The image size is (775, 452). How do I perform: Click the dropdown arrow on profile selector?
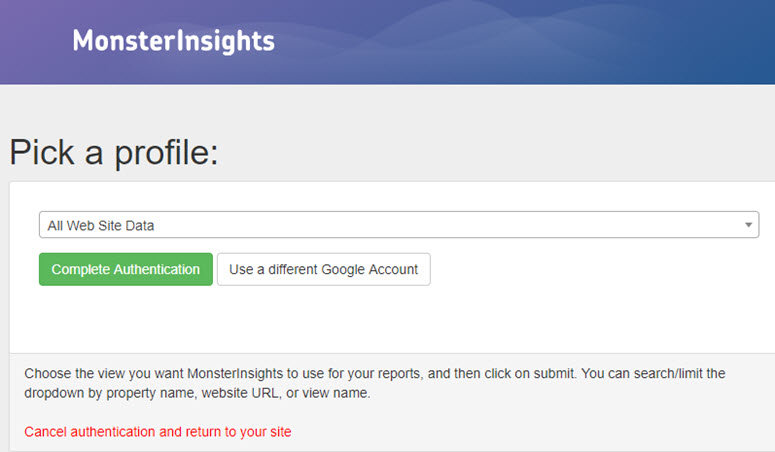(x=749, y=225)
